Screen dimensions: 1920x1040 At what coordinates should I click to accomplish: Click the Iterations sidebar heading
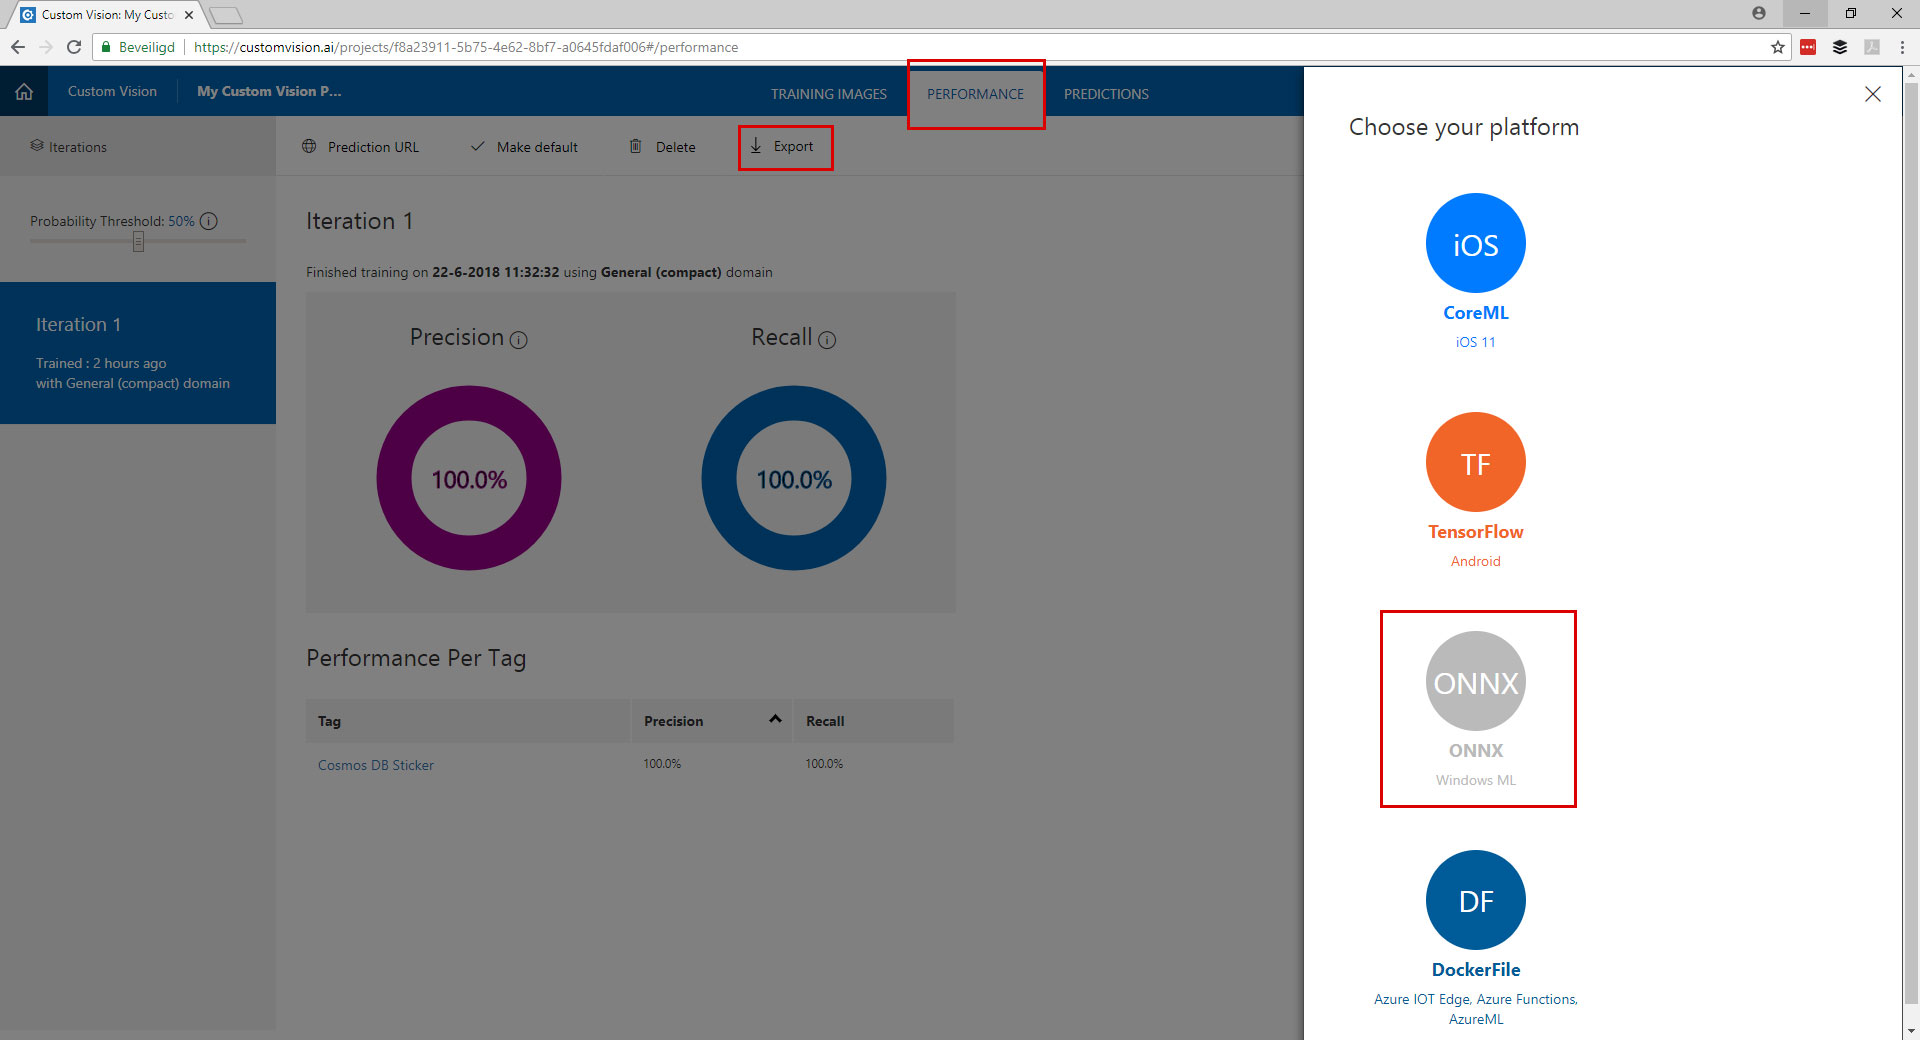pyautogui.click(x=78, y=147)
